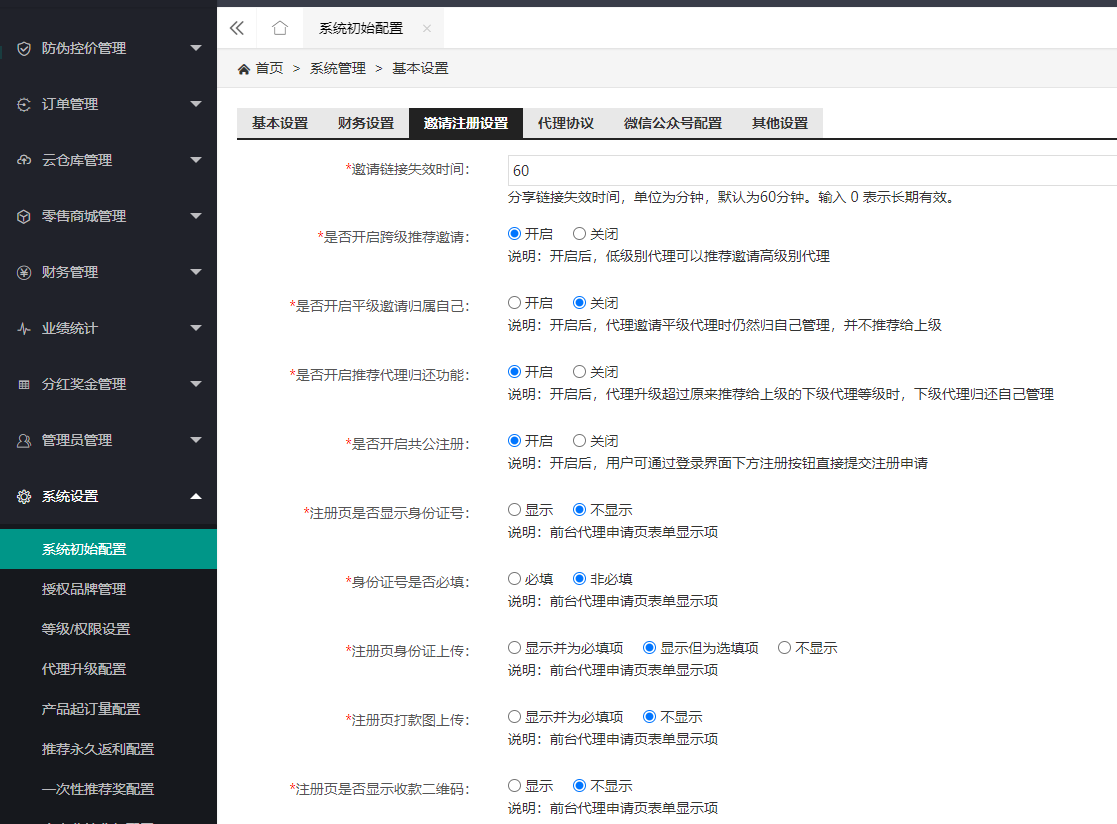The width and height of the screenshot is (1117, 824).
Task: Switch to the 基本设置 tab
Action: (x=280, y=123)
